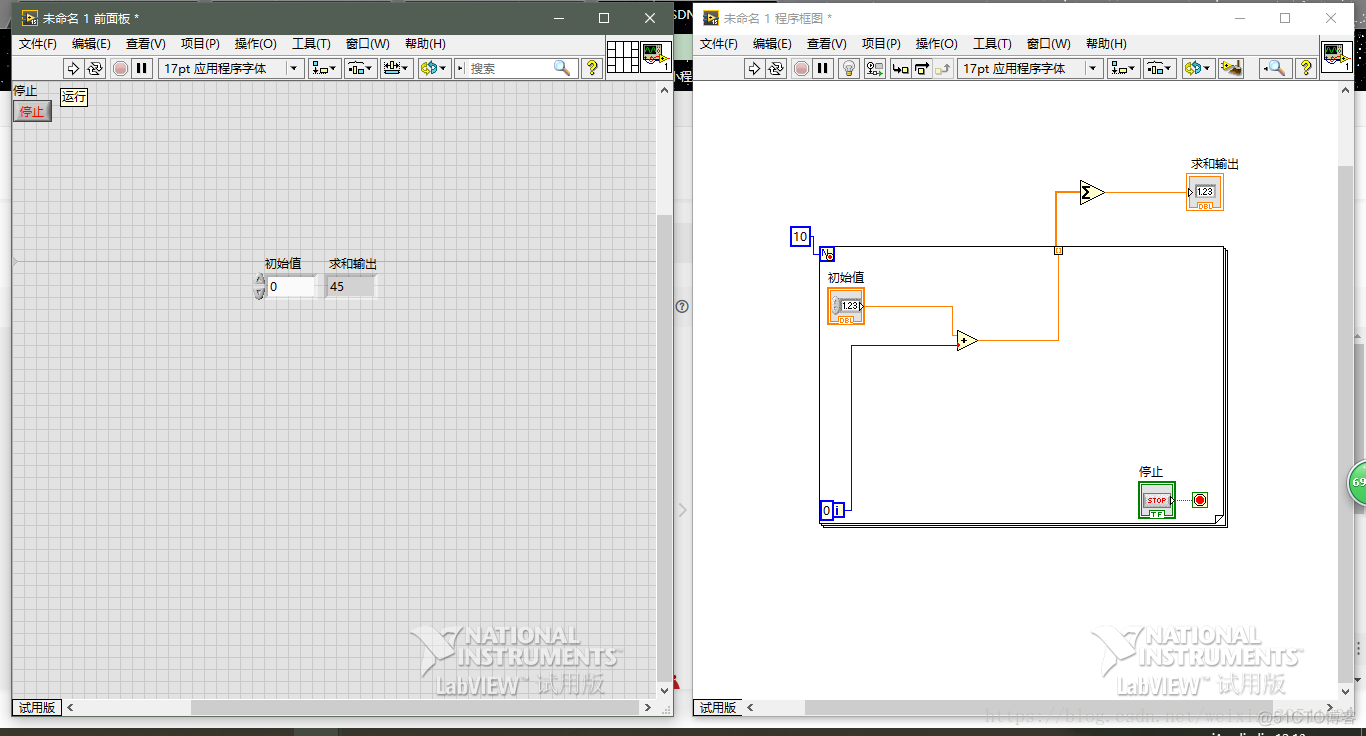Select the loop iteration i terminal

tap(839, 510)
